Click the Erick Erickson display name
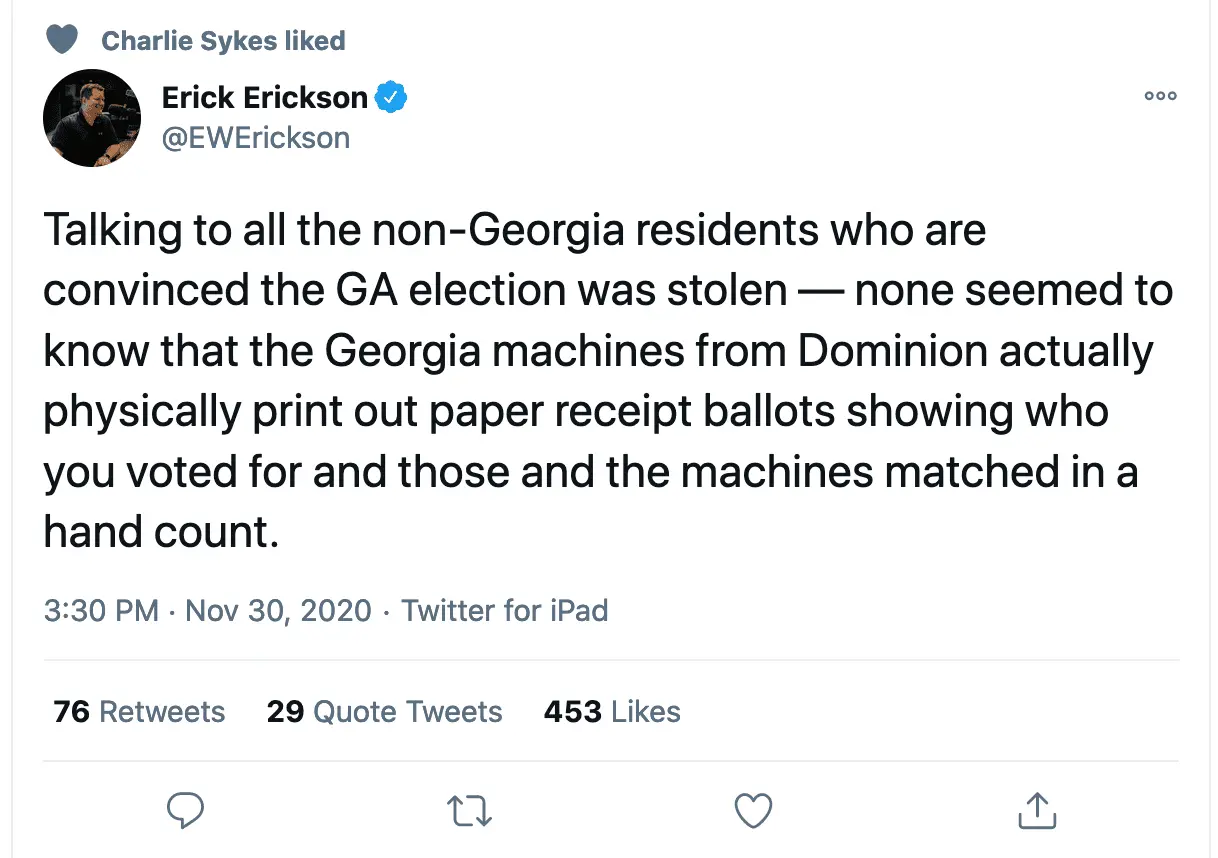This screenshot has height=858, width=1218. pos(264,97)
